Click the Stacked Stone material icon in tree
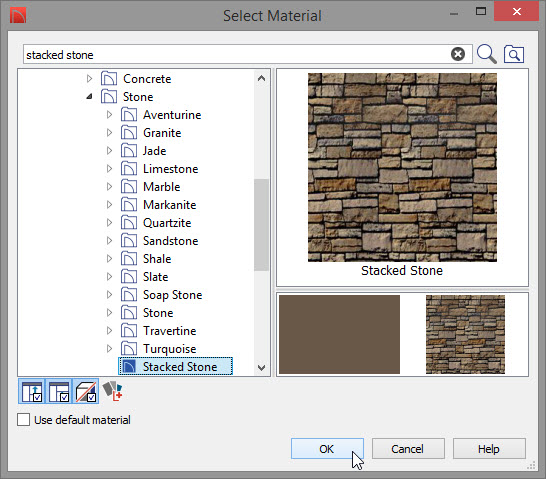Viewport: 546px width, 479px height. coord(128,367)
